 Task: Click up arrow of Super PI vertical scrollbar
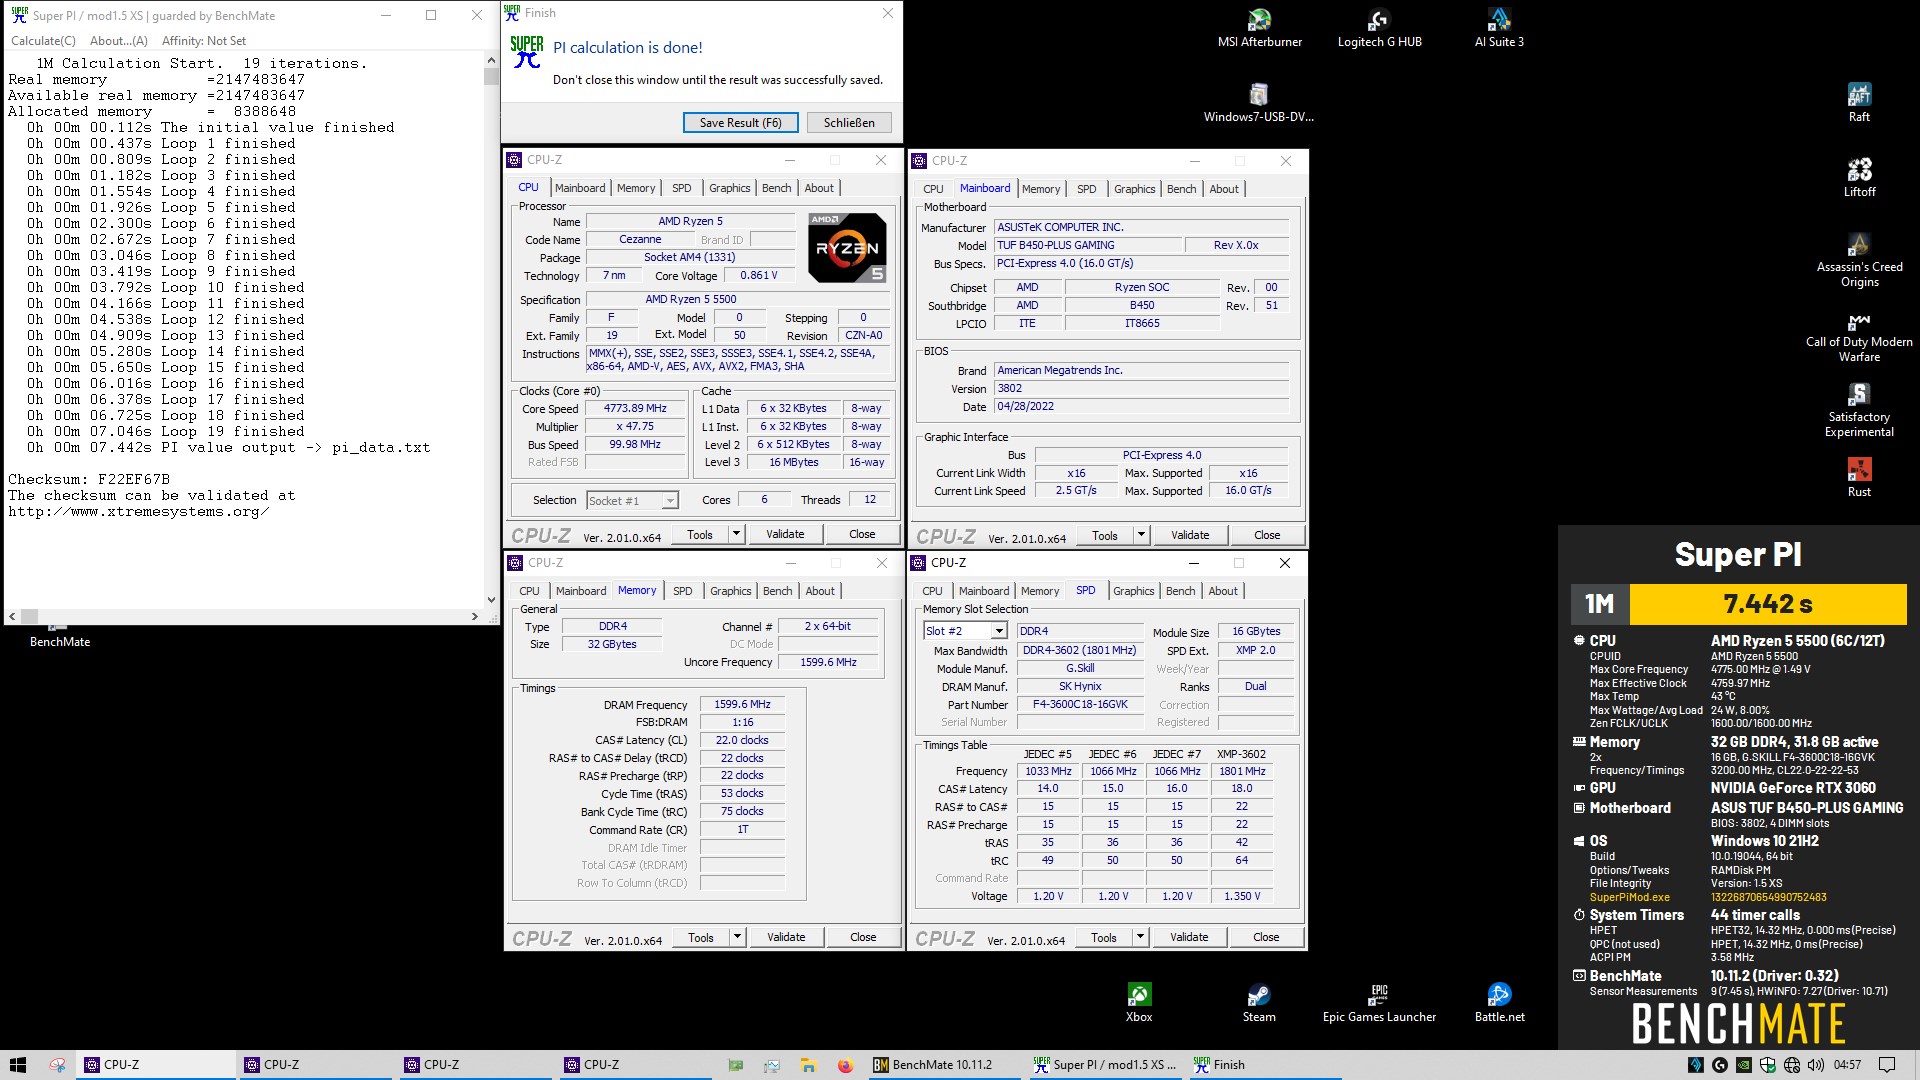click(x=490, y=61)
